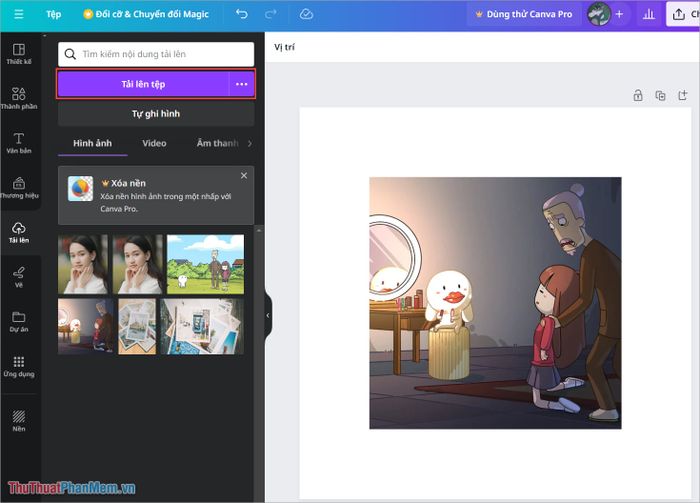Open Thương hiệu brand panel
700x503 pixels.
pos(19,187)
